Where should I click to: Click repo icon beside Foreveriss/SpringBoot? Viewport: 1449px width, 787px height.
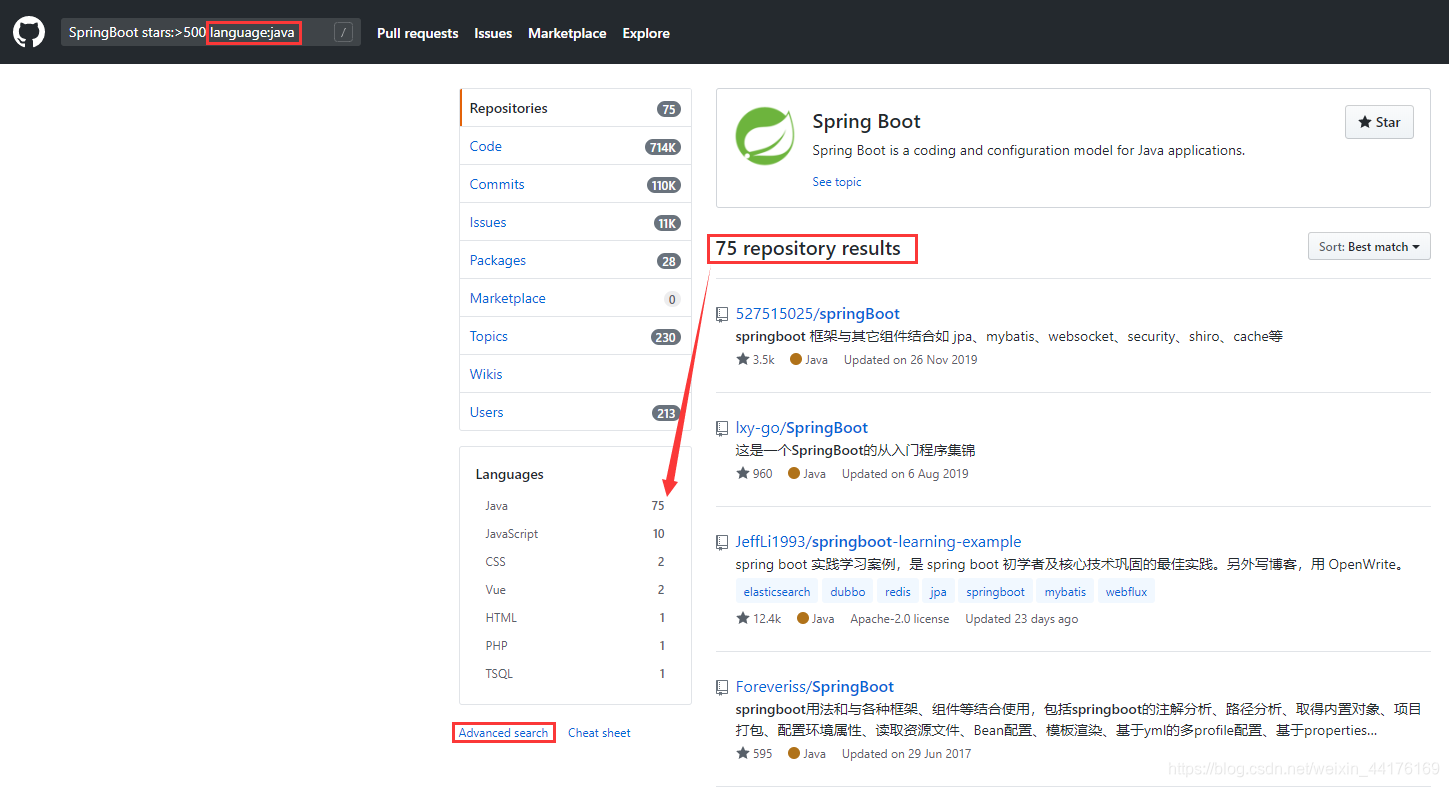coord(722,687)
